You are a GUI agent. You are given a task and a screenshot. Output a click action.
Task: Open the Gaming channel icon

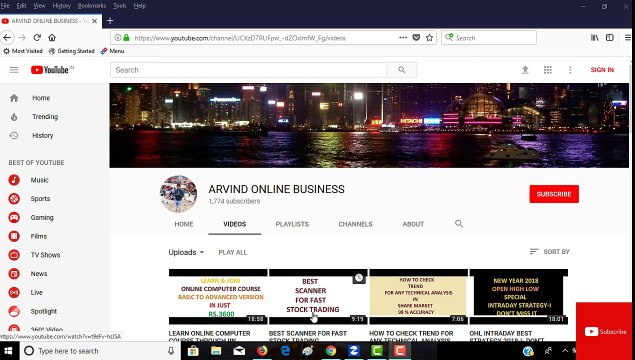(14, 217)
